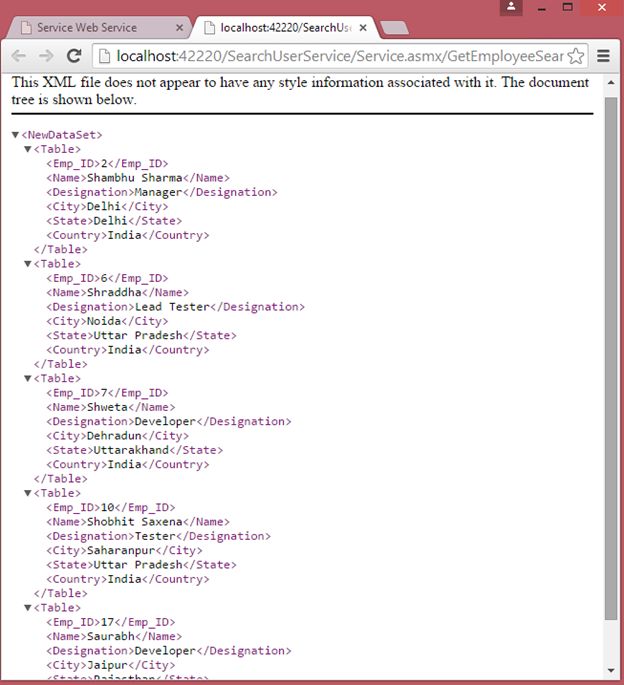Open the Chrome hamburger menu
The width and height of the screenshot is (624, 685).
point(603,56)
